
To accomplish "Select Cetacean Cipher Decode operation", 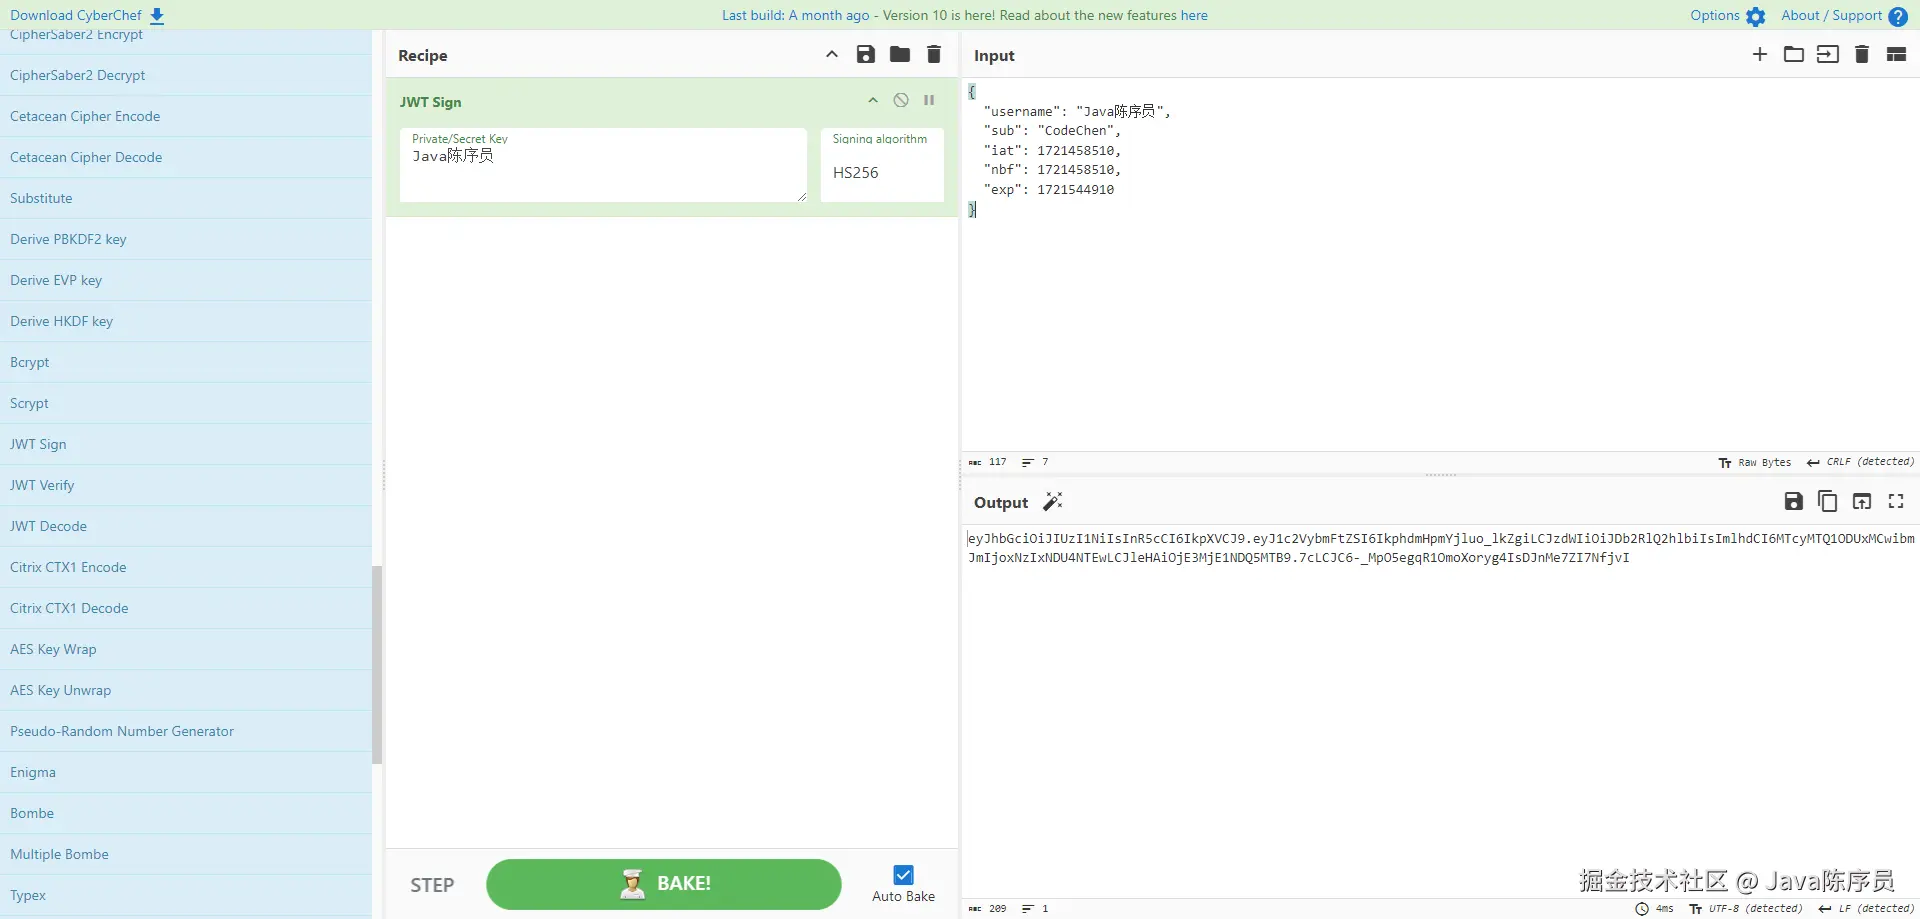I will tap(185, 157).
